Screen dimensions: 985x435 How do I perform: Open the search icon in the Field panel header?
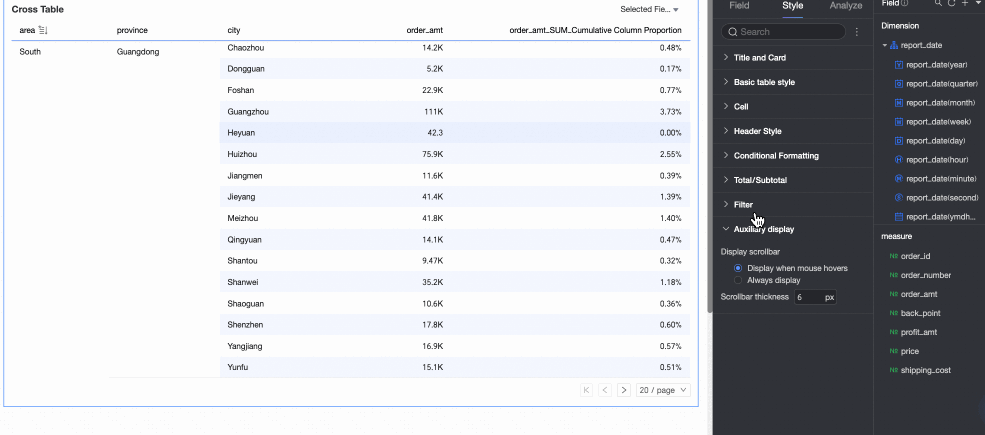939,3
